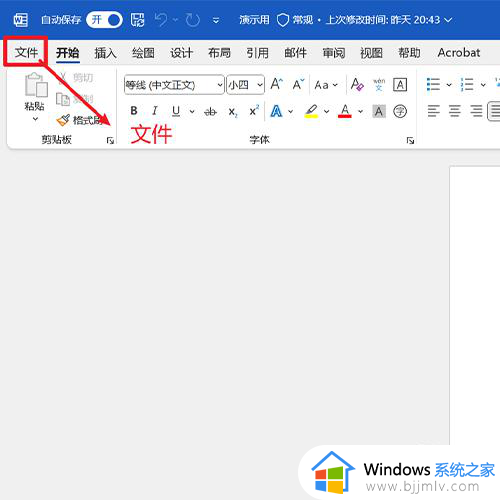This screenshot has height=500, width=500.
Task: Click the Text Effects blue A icon
Action: (x=276, y=111)
